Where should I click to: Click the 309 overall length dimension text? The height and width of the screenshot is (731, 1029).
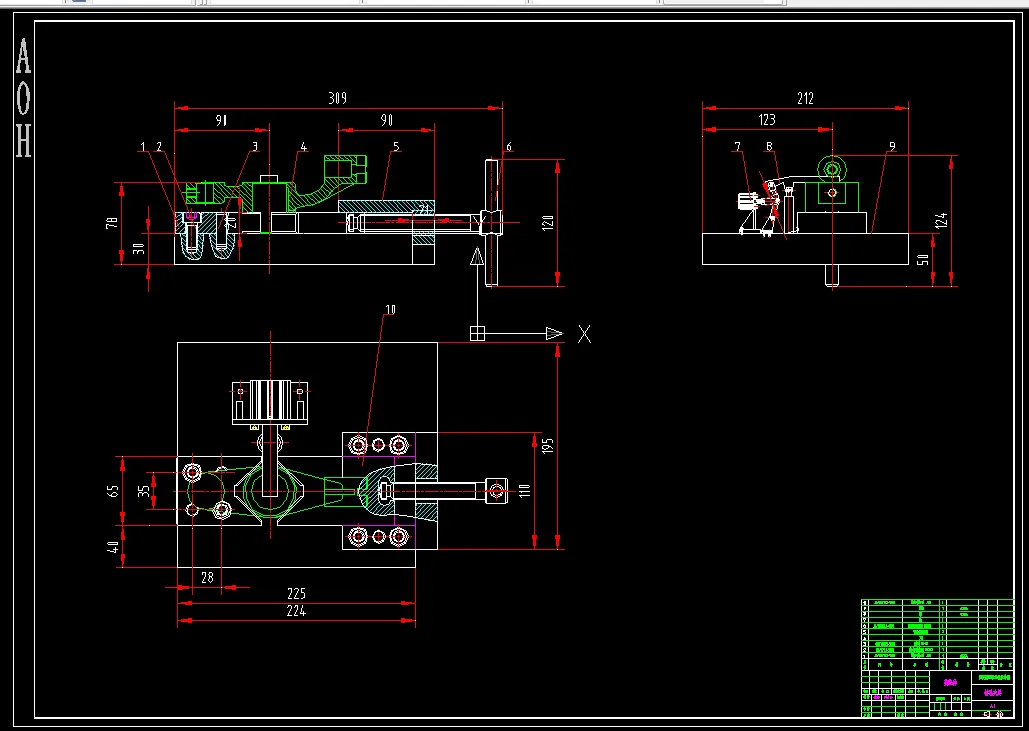point(337,98)
